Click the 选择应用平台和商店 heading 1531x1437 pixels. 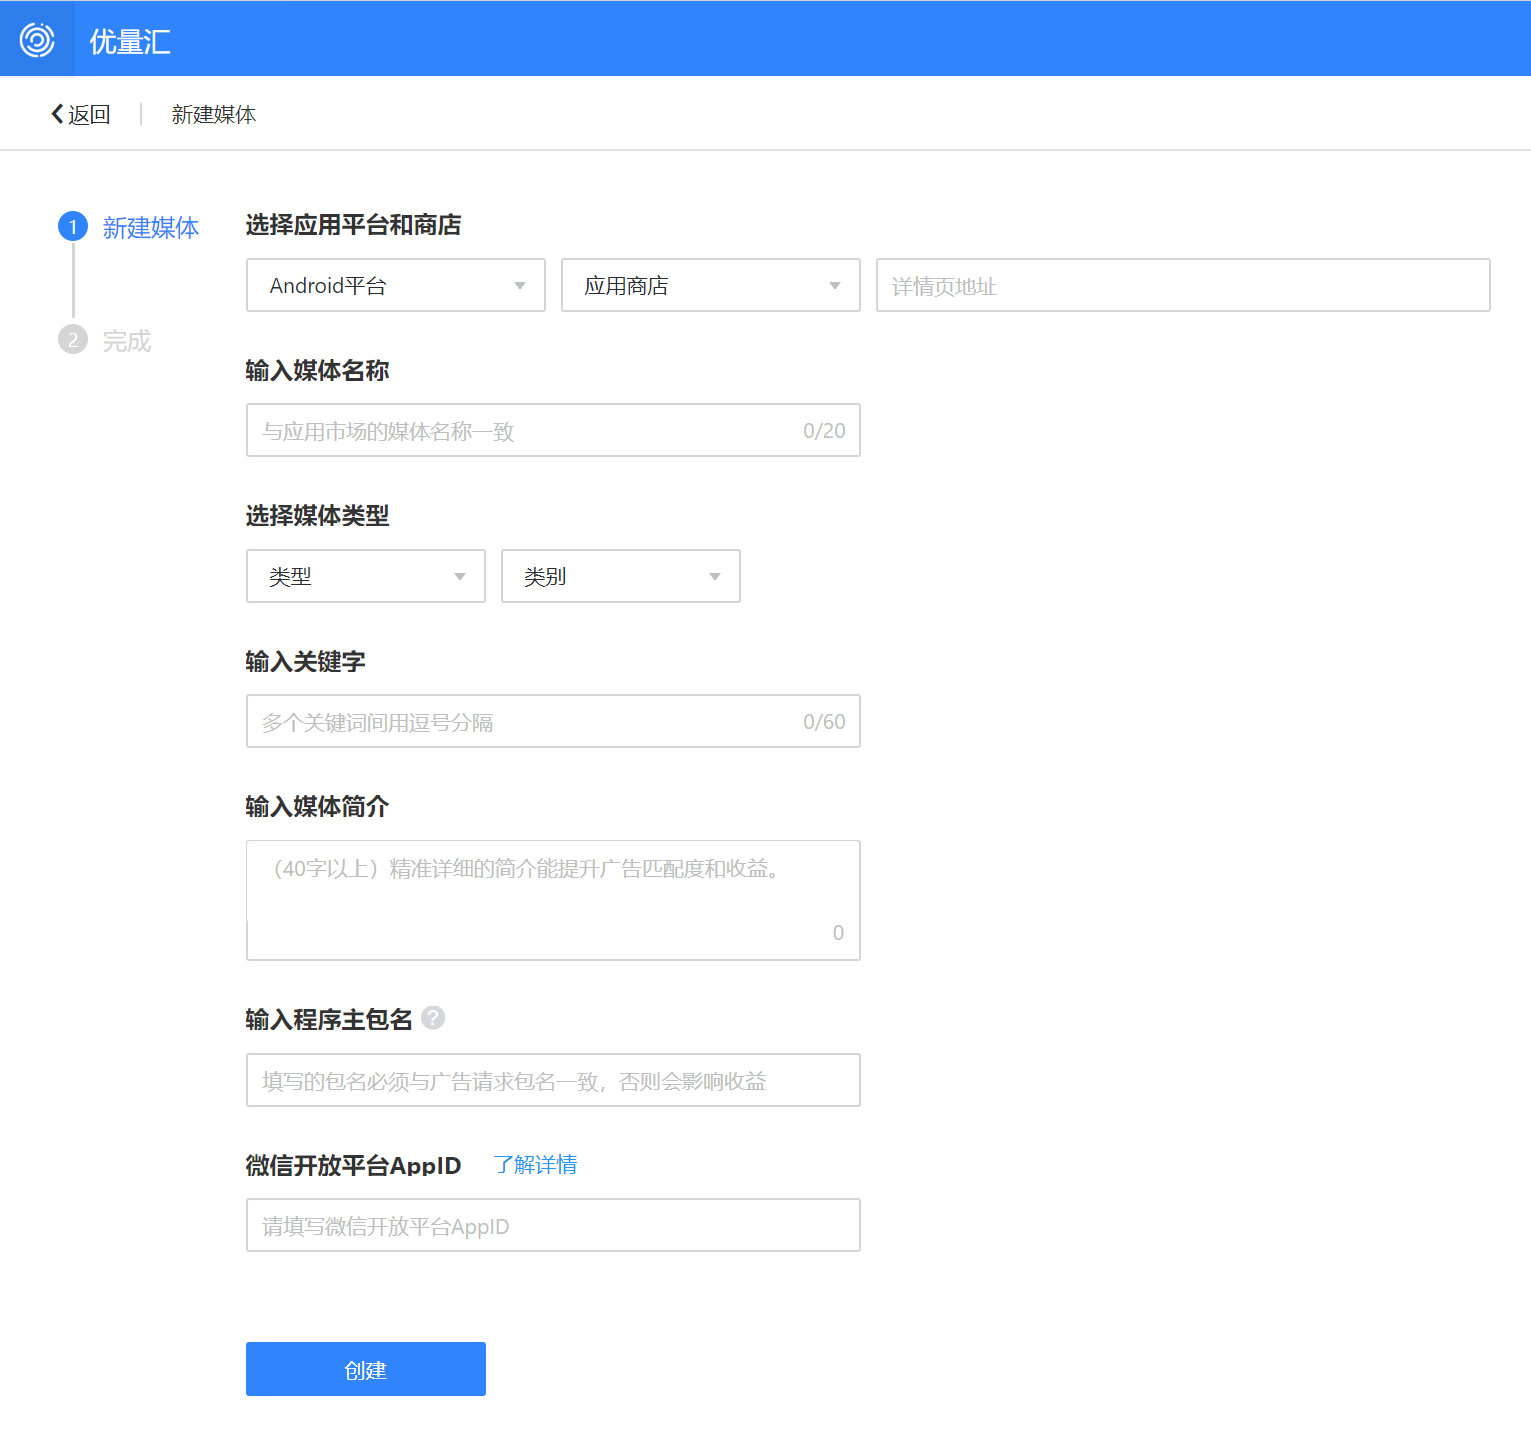(354, 225)
